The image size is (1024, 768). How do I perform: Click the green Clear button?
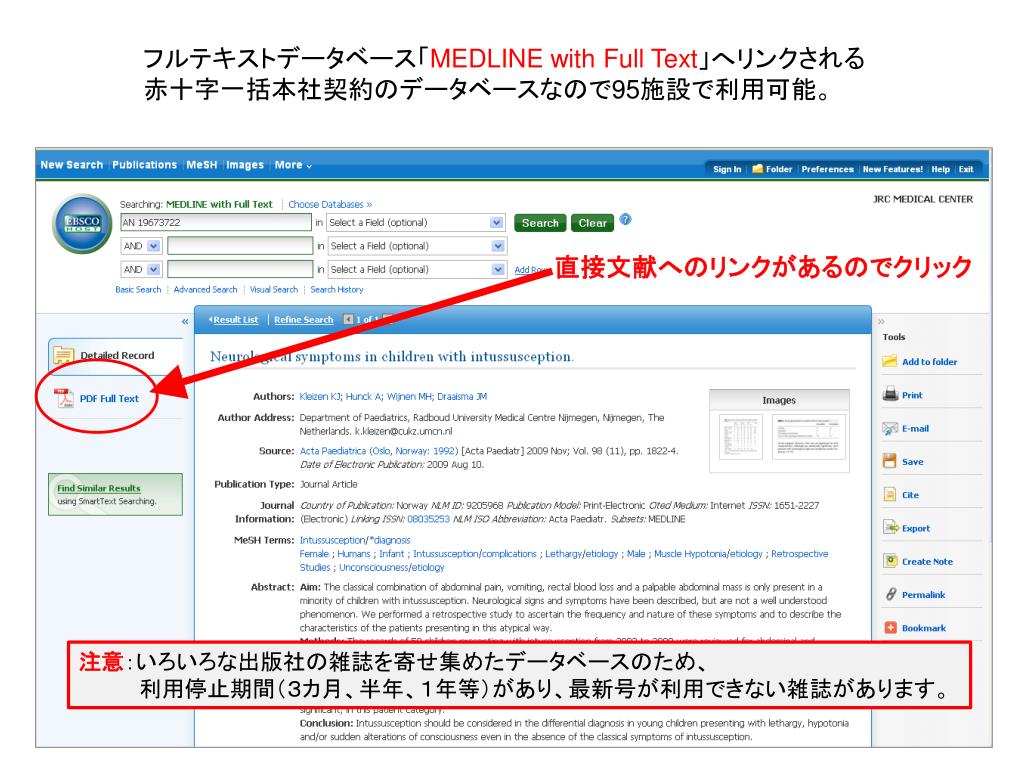pos(592,223)
